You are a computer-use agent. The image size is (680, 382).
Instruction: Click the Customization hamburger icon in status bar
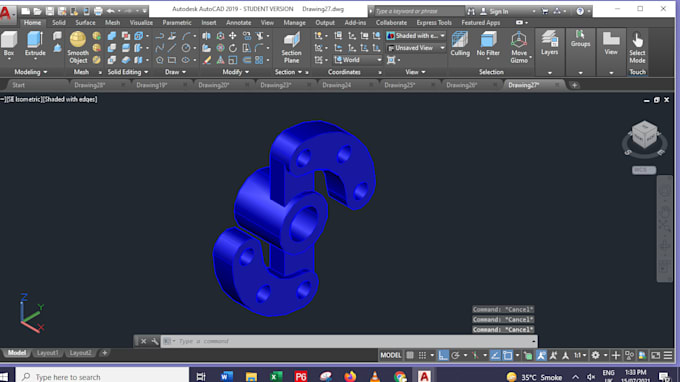tap(668, 356)
